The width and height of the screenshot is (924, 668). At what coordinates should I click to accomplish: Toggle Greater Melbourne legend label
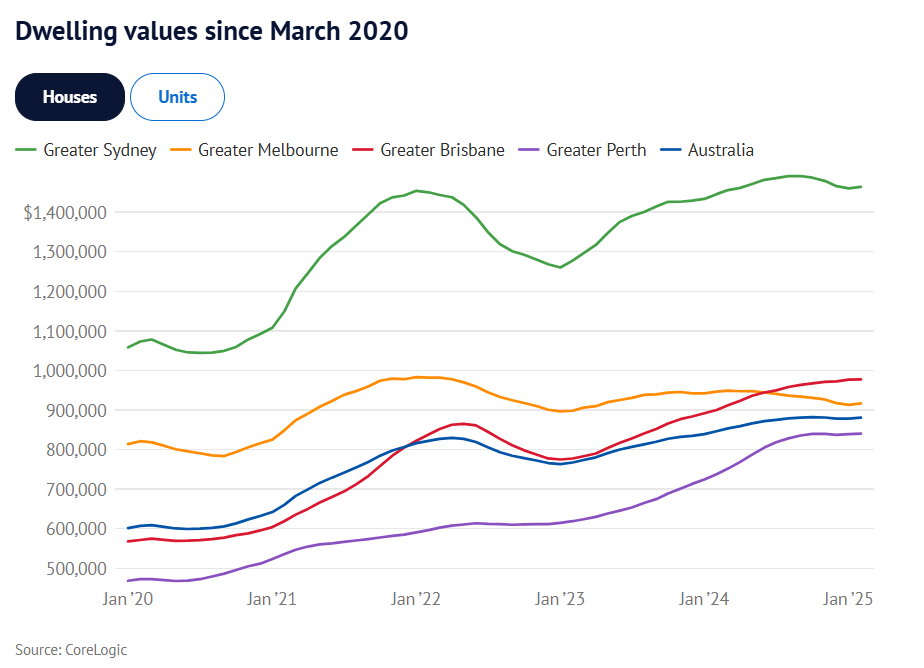(268, 150)
